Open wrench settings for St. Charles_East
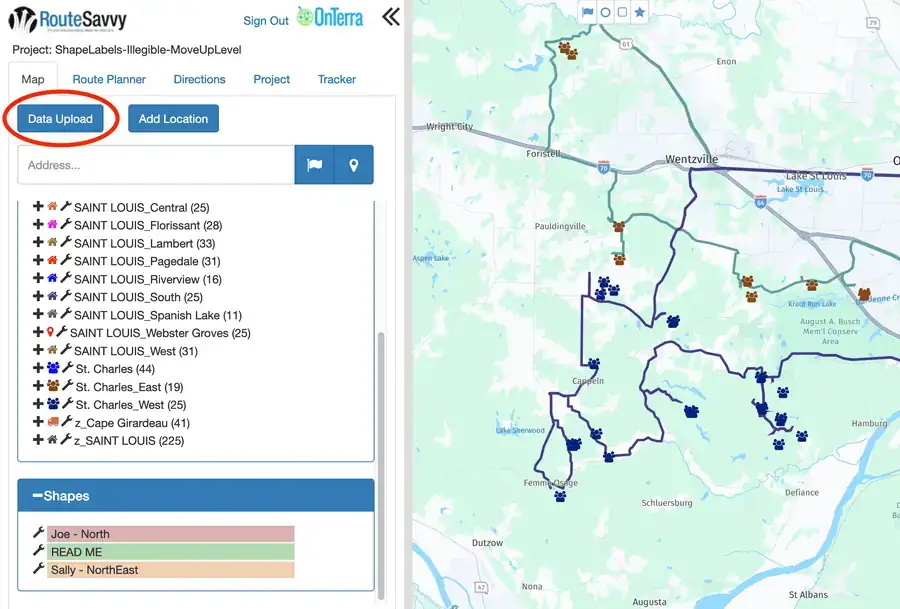 click(67, 385)
